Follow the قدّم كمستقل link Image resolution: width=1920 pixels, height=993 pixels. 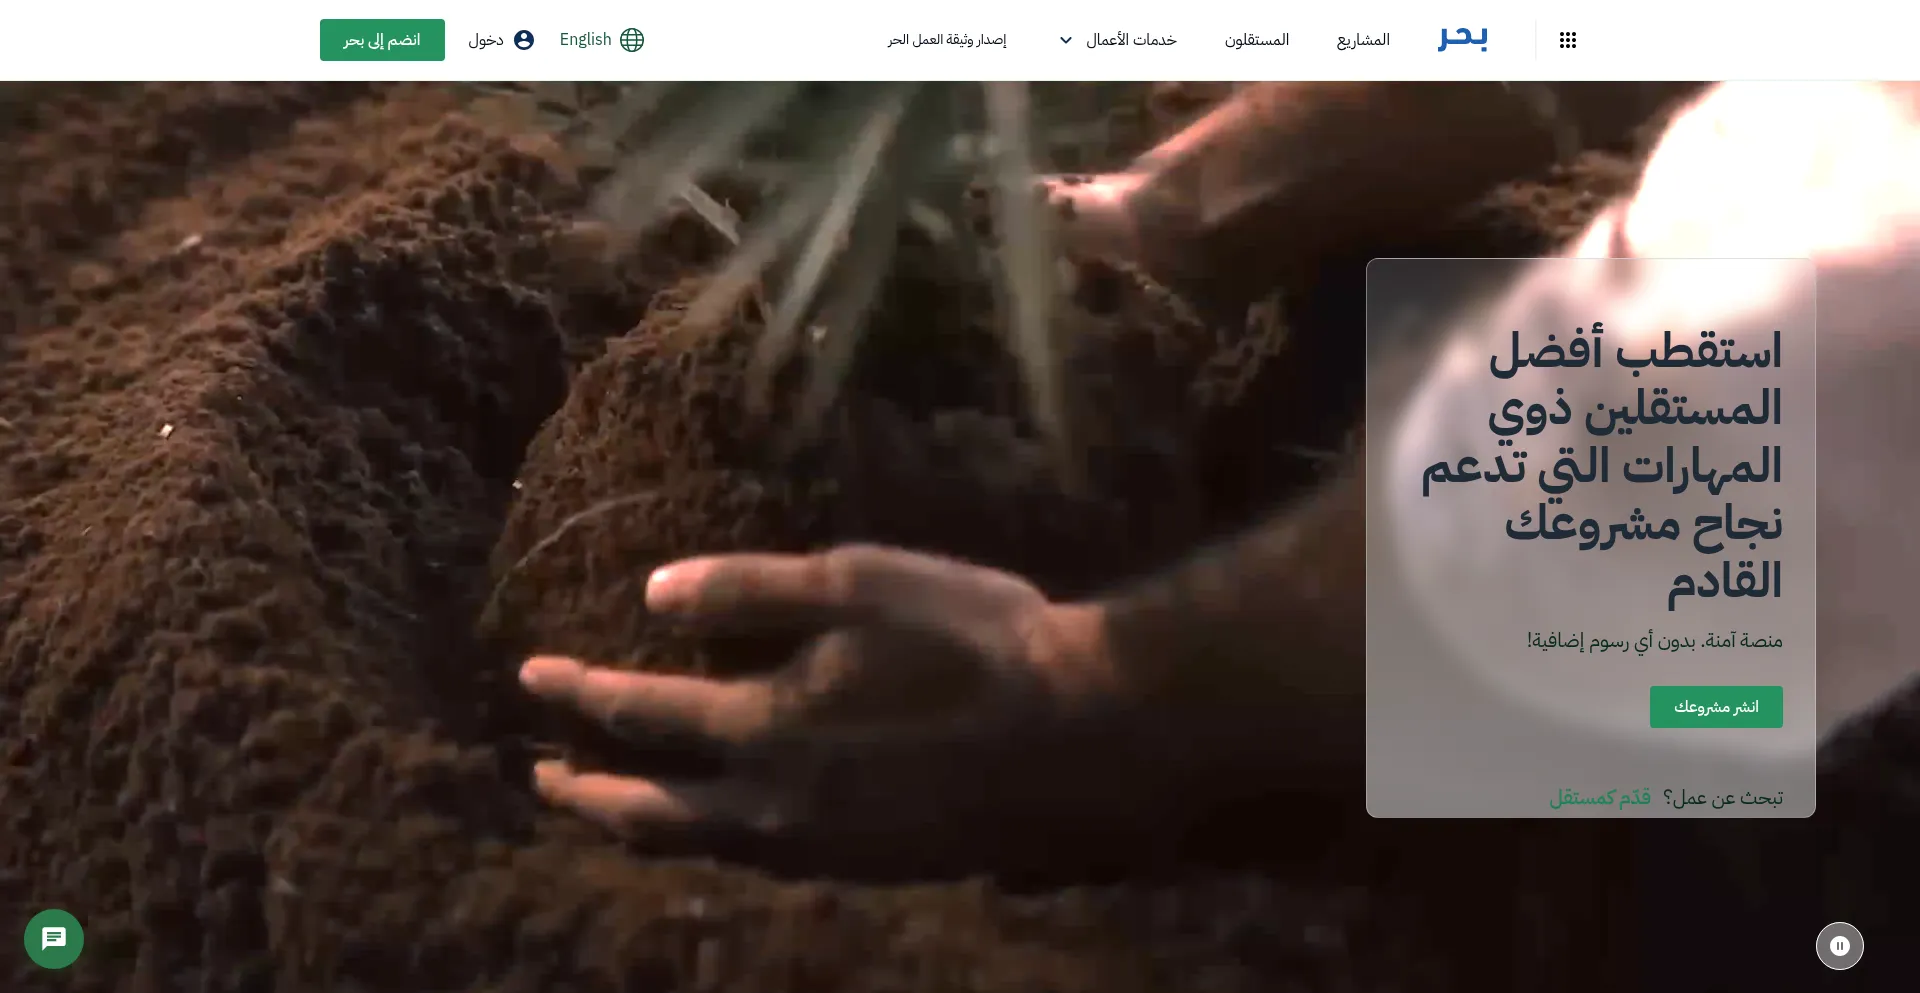[1600, 797]
